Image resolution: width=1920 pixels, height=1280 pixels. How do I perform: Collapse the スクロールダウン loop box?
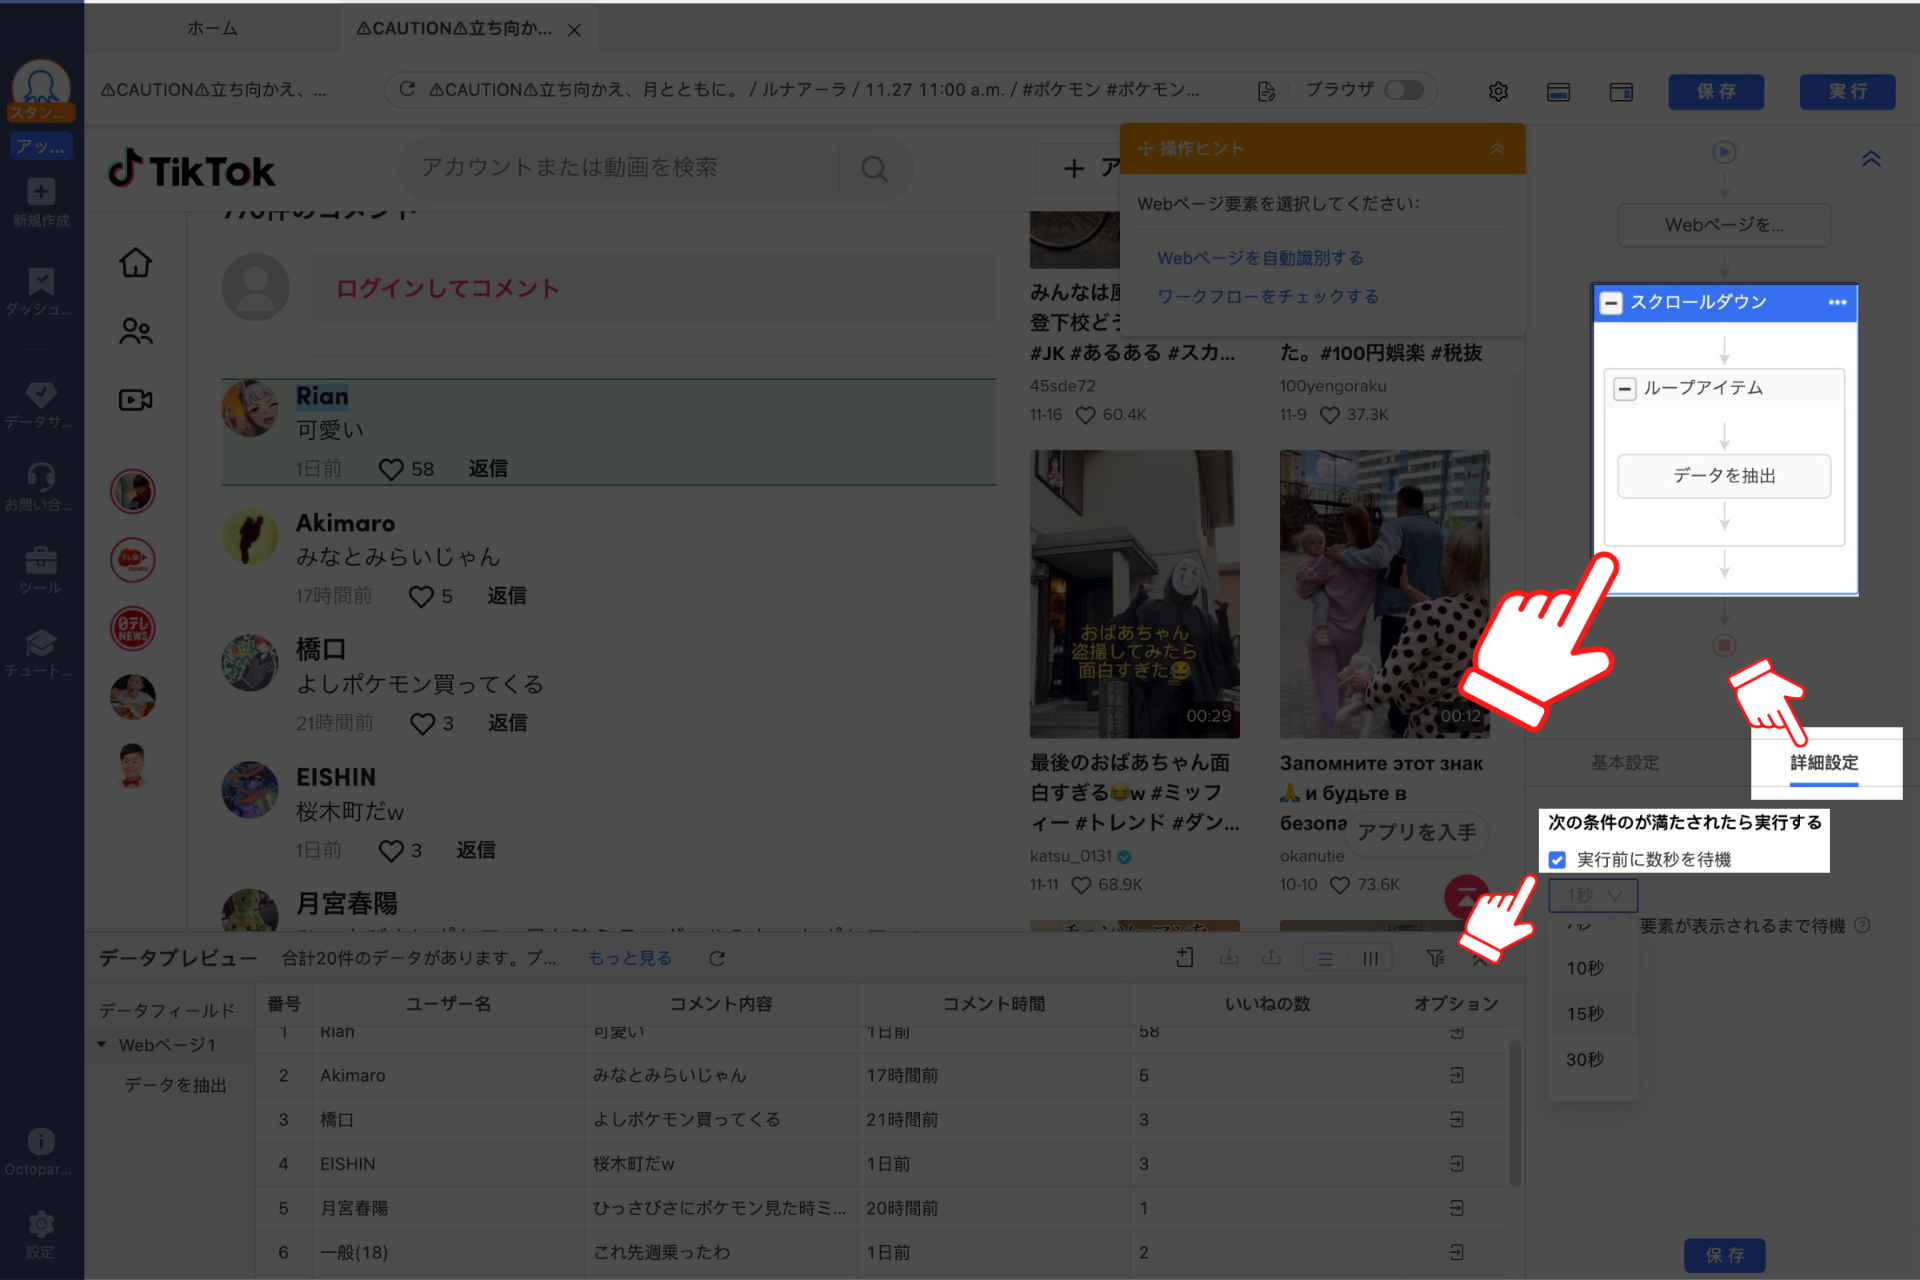tap(1610, 303)
